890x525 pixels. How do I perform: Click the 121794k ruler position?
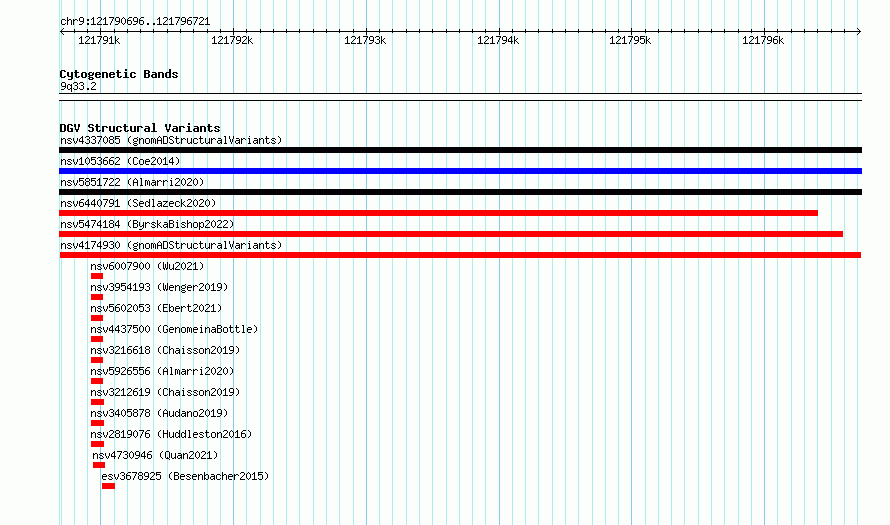tap(498, 40)
